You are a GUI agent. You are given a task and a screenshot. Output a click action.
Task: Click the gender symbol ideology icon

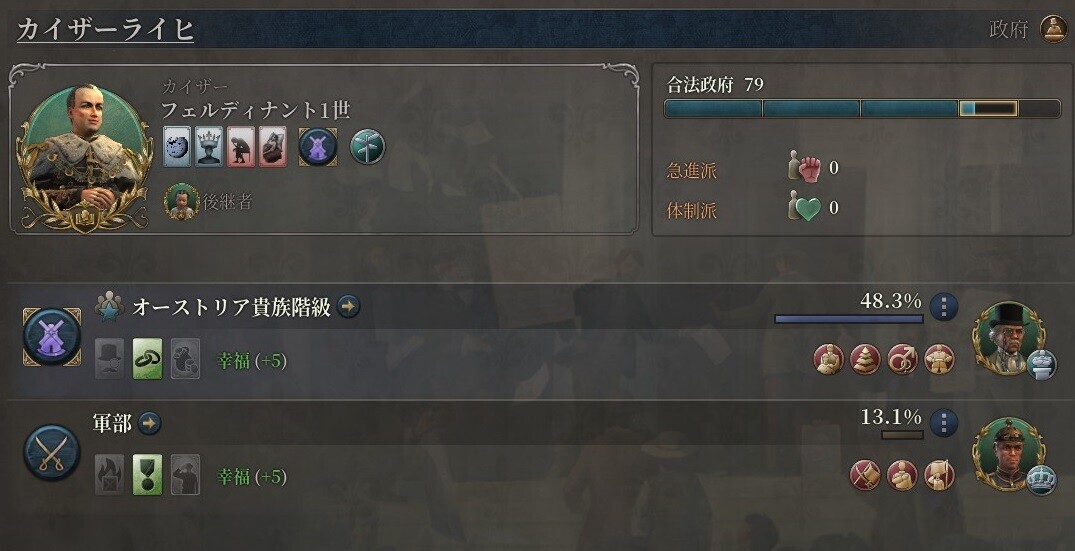[x=902, y=359]
